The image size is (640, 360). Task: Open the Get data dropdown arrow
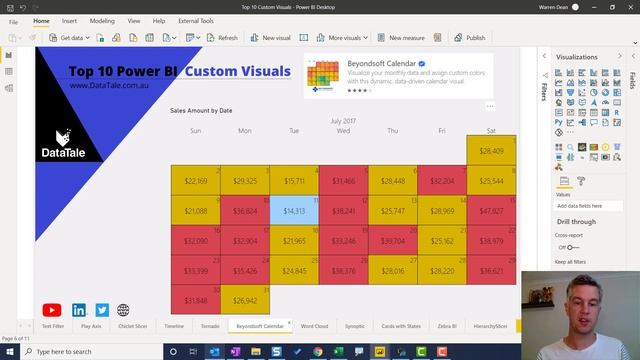point(87,38)
